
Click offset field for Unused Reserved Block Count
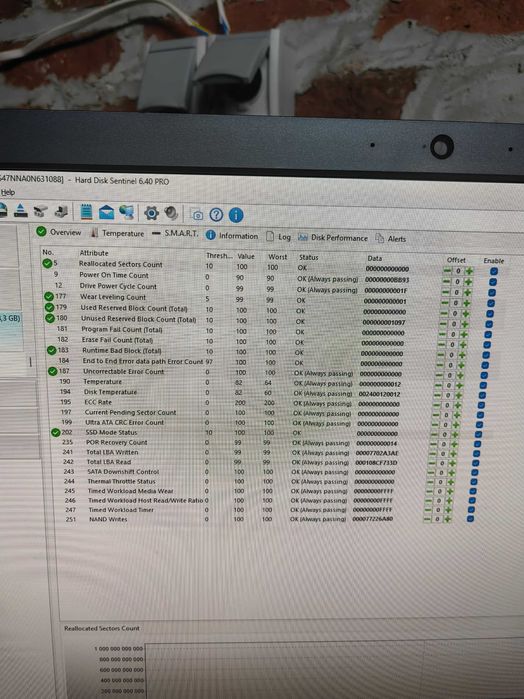tap(454, 324)
